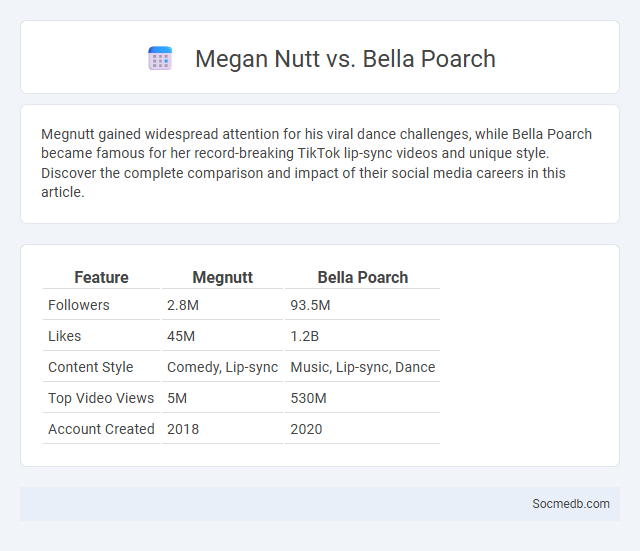Click the calendar table icon beside title
Screen dimensions: 640x551
point(160,58)
